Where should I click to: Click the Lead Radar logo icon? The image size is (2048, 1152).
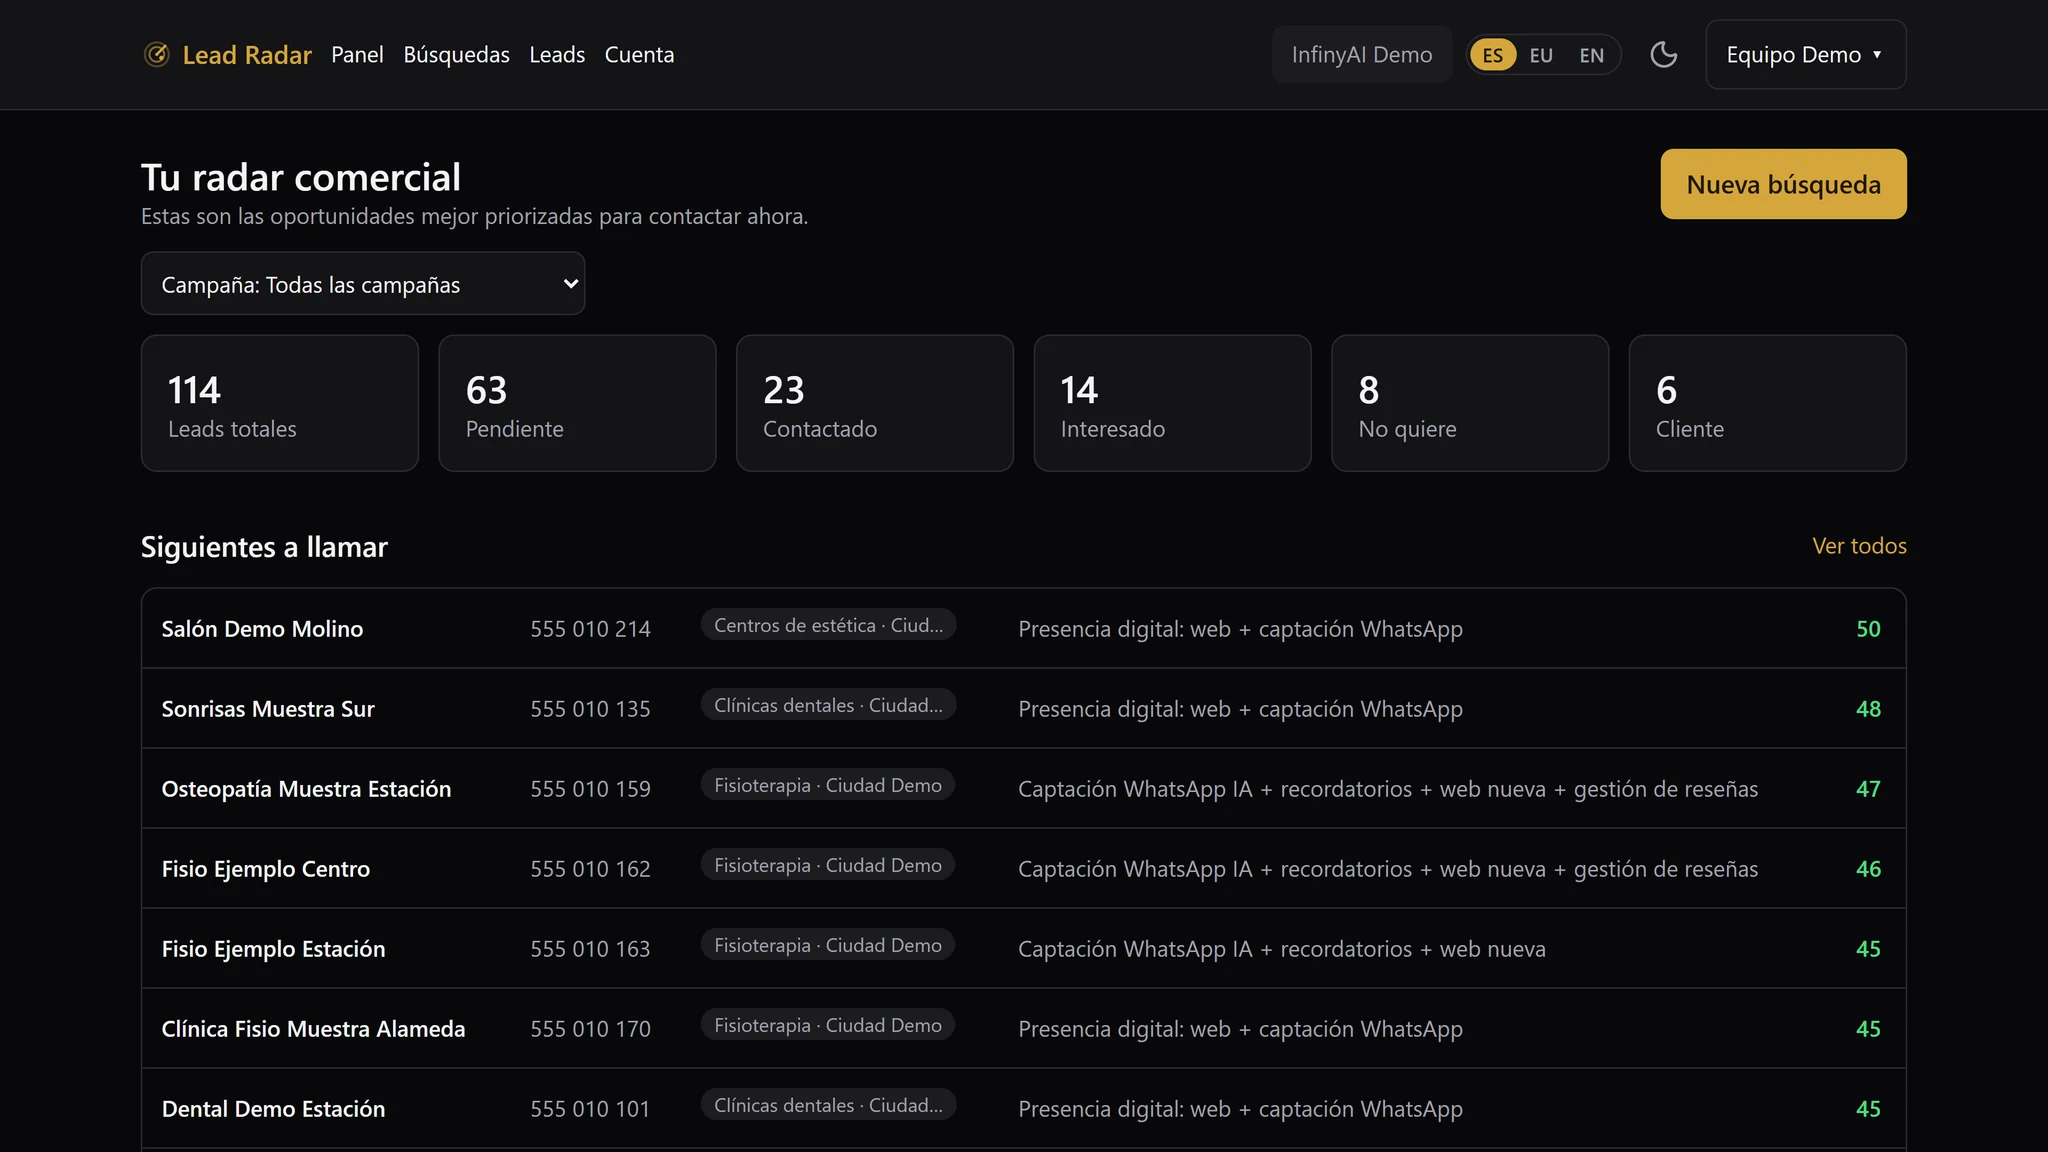[156, 54]
